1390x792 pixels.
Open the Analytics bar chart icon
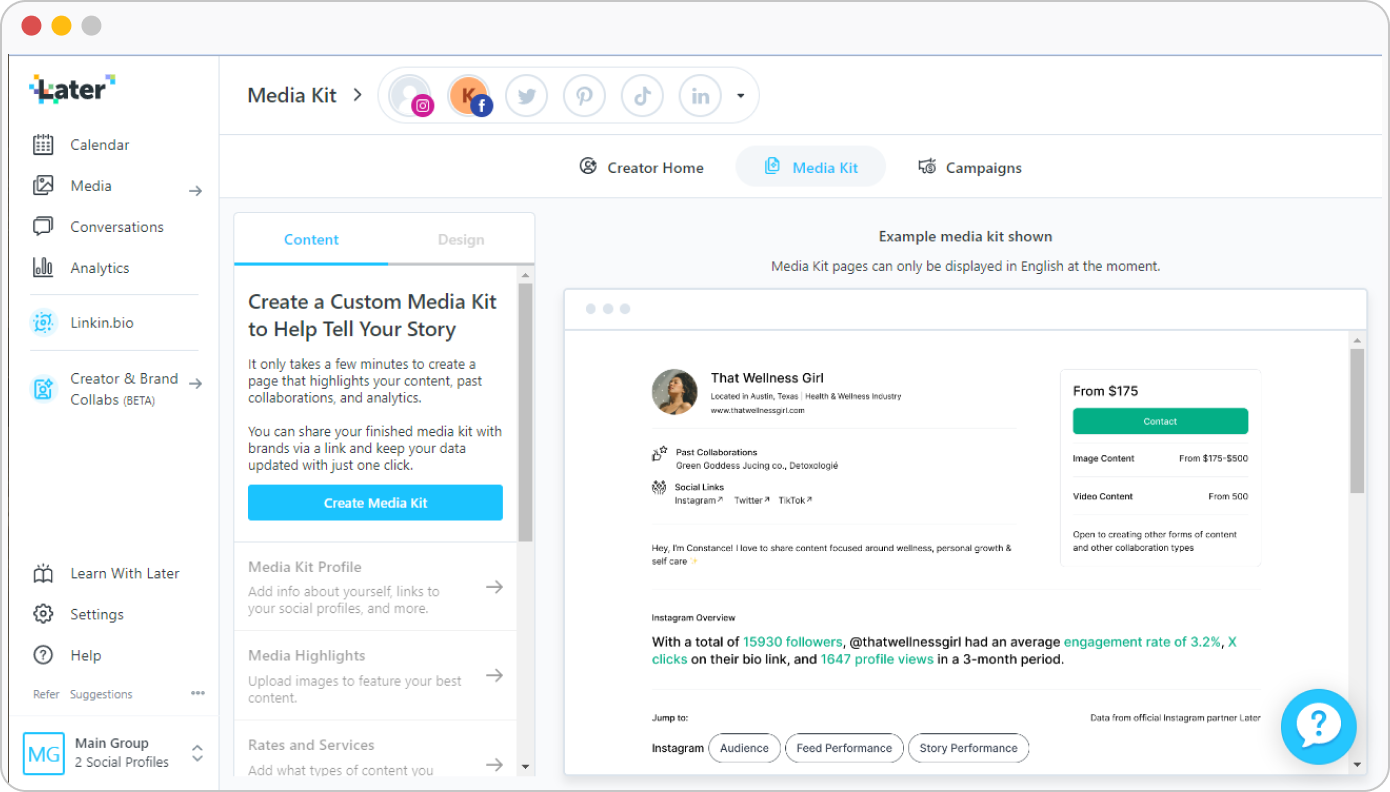pos(43,268)
